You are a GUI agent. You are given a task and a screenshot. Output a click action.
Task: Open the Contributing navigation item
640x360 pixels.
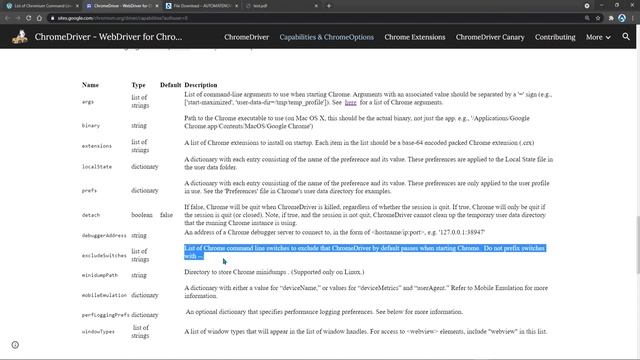click(555, 37)
